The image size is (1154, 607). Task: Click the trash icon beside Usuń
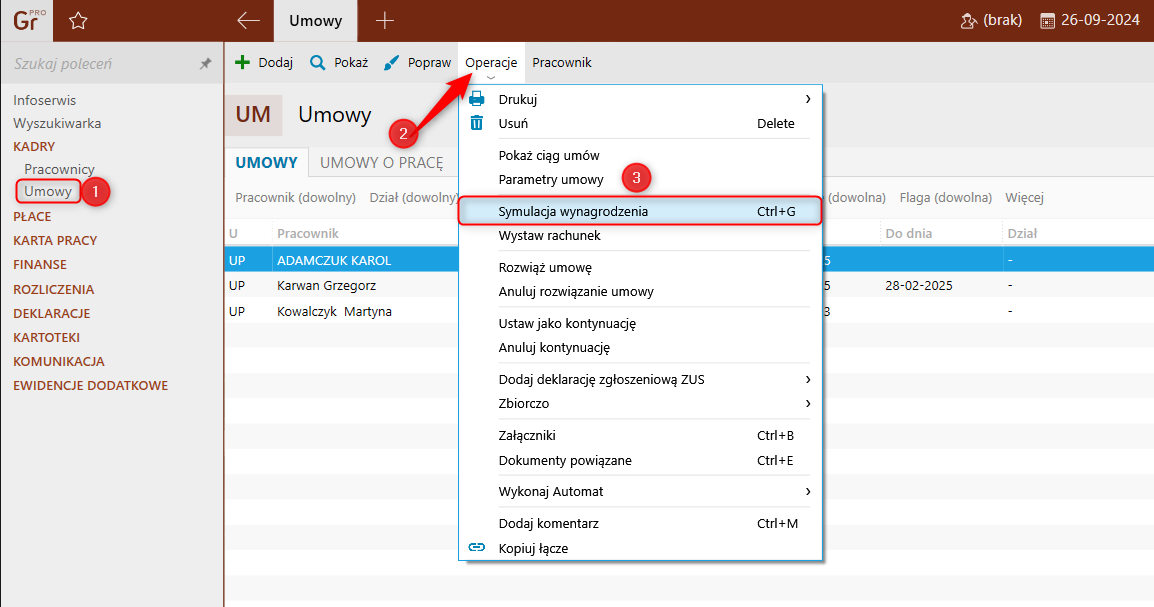tap(477, 123)
